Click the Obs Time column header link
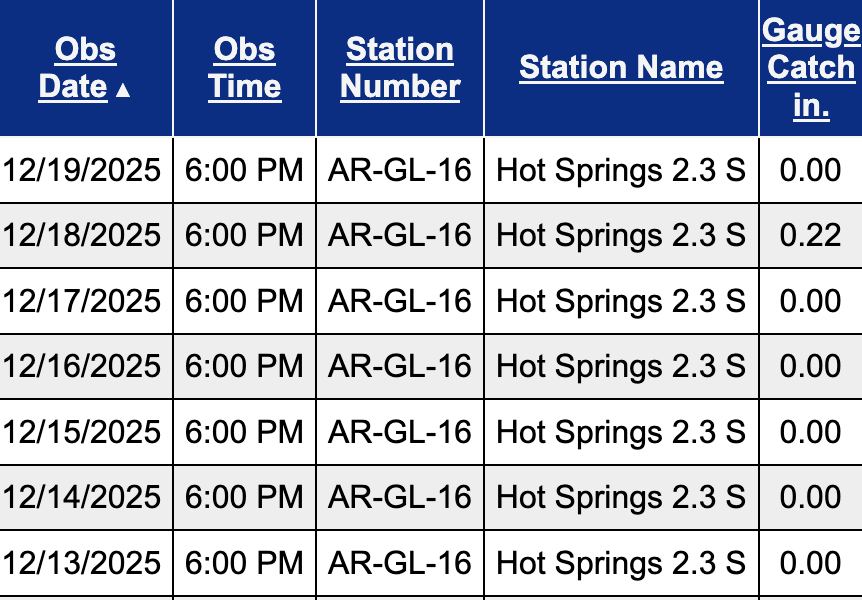 (244, 68)
